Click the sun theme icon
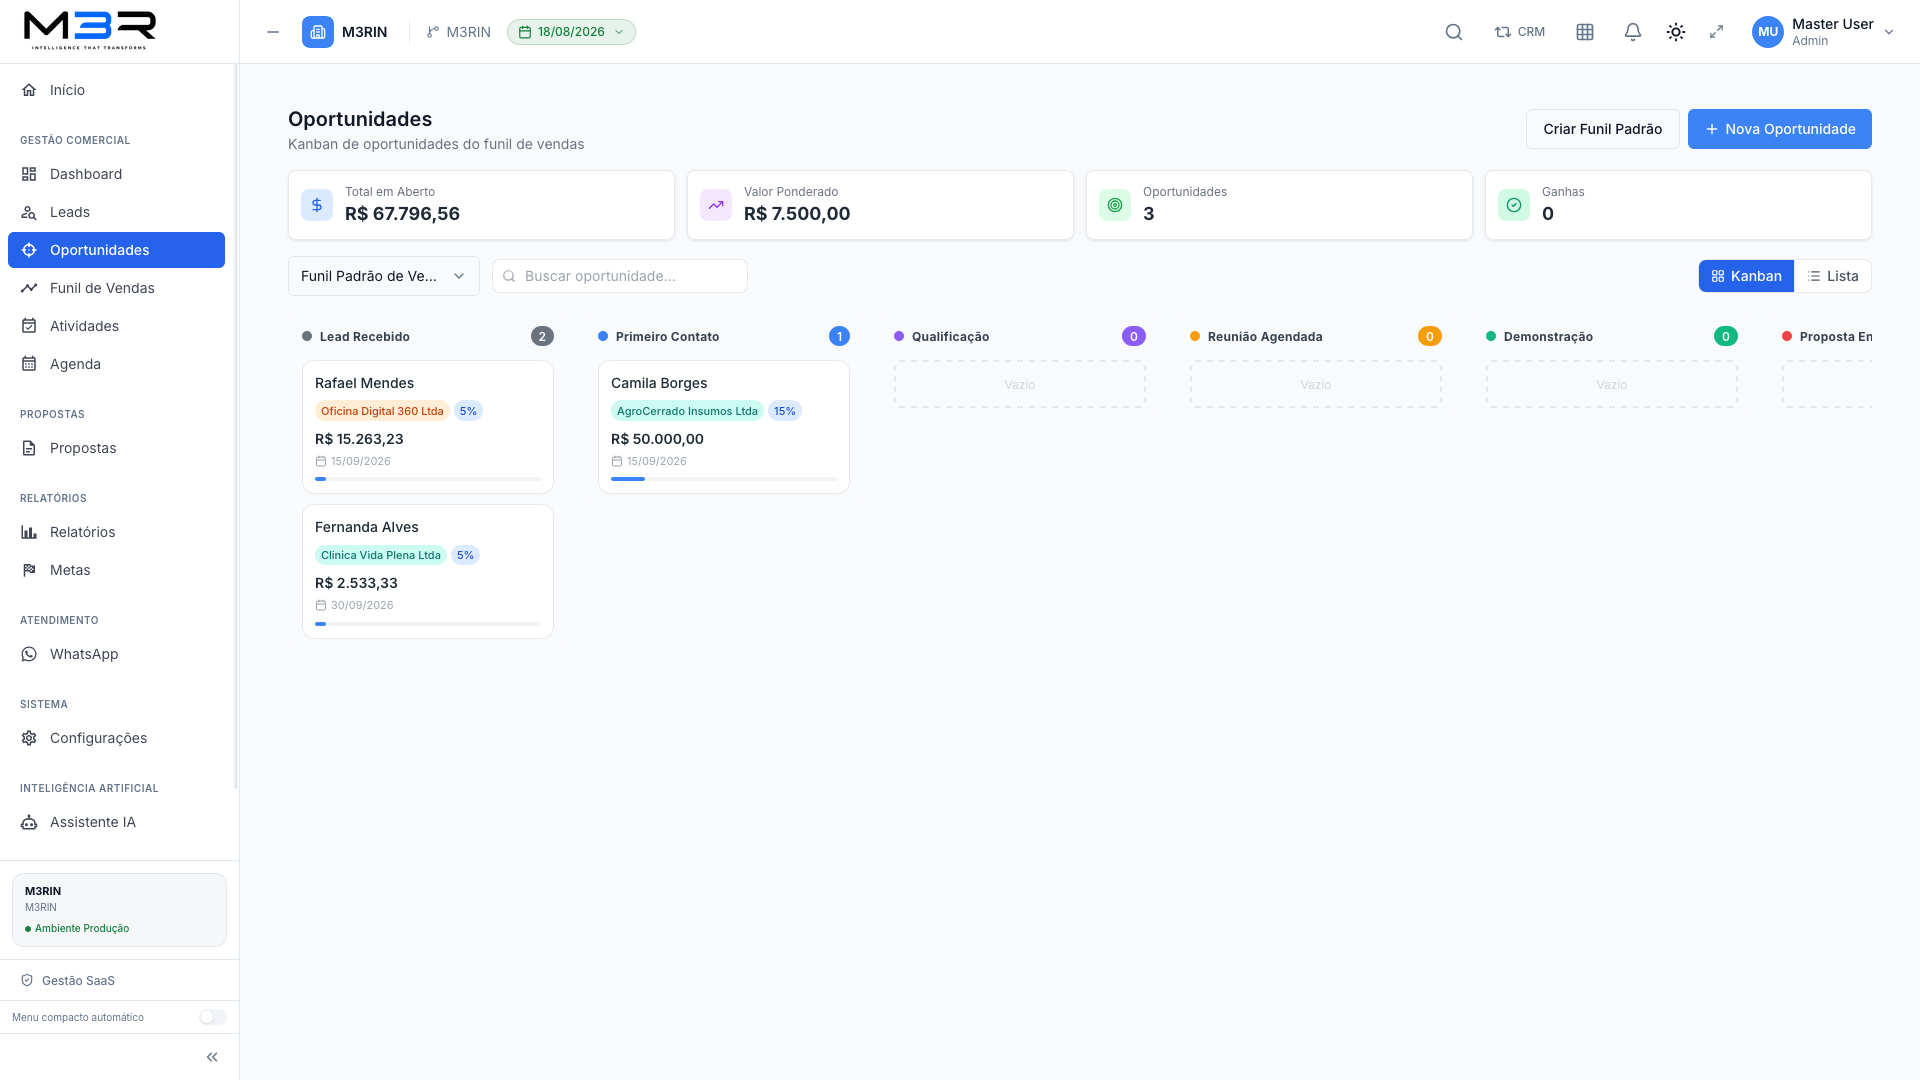The width and height of the screenshot is (1920, 1080). pos(1676,32)
